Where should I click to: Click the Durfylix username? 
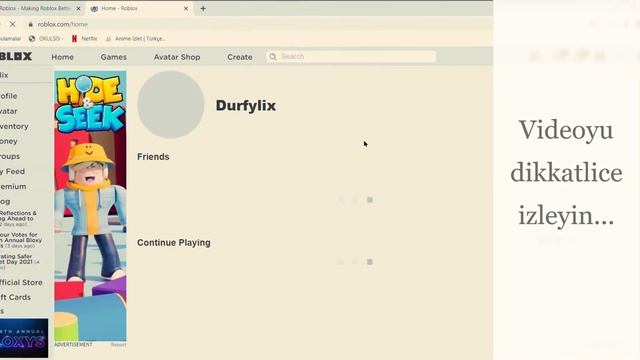(246, 106)
